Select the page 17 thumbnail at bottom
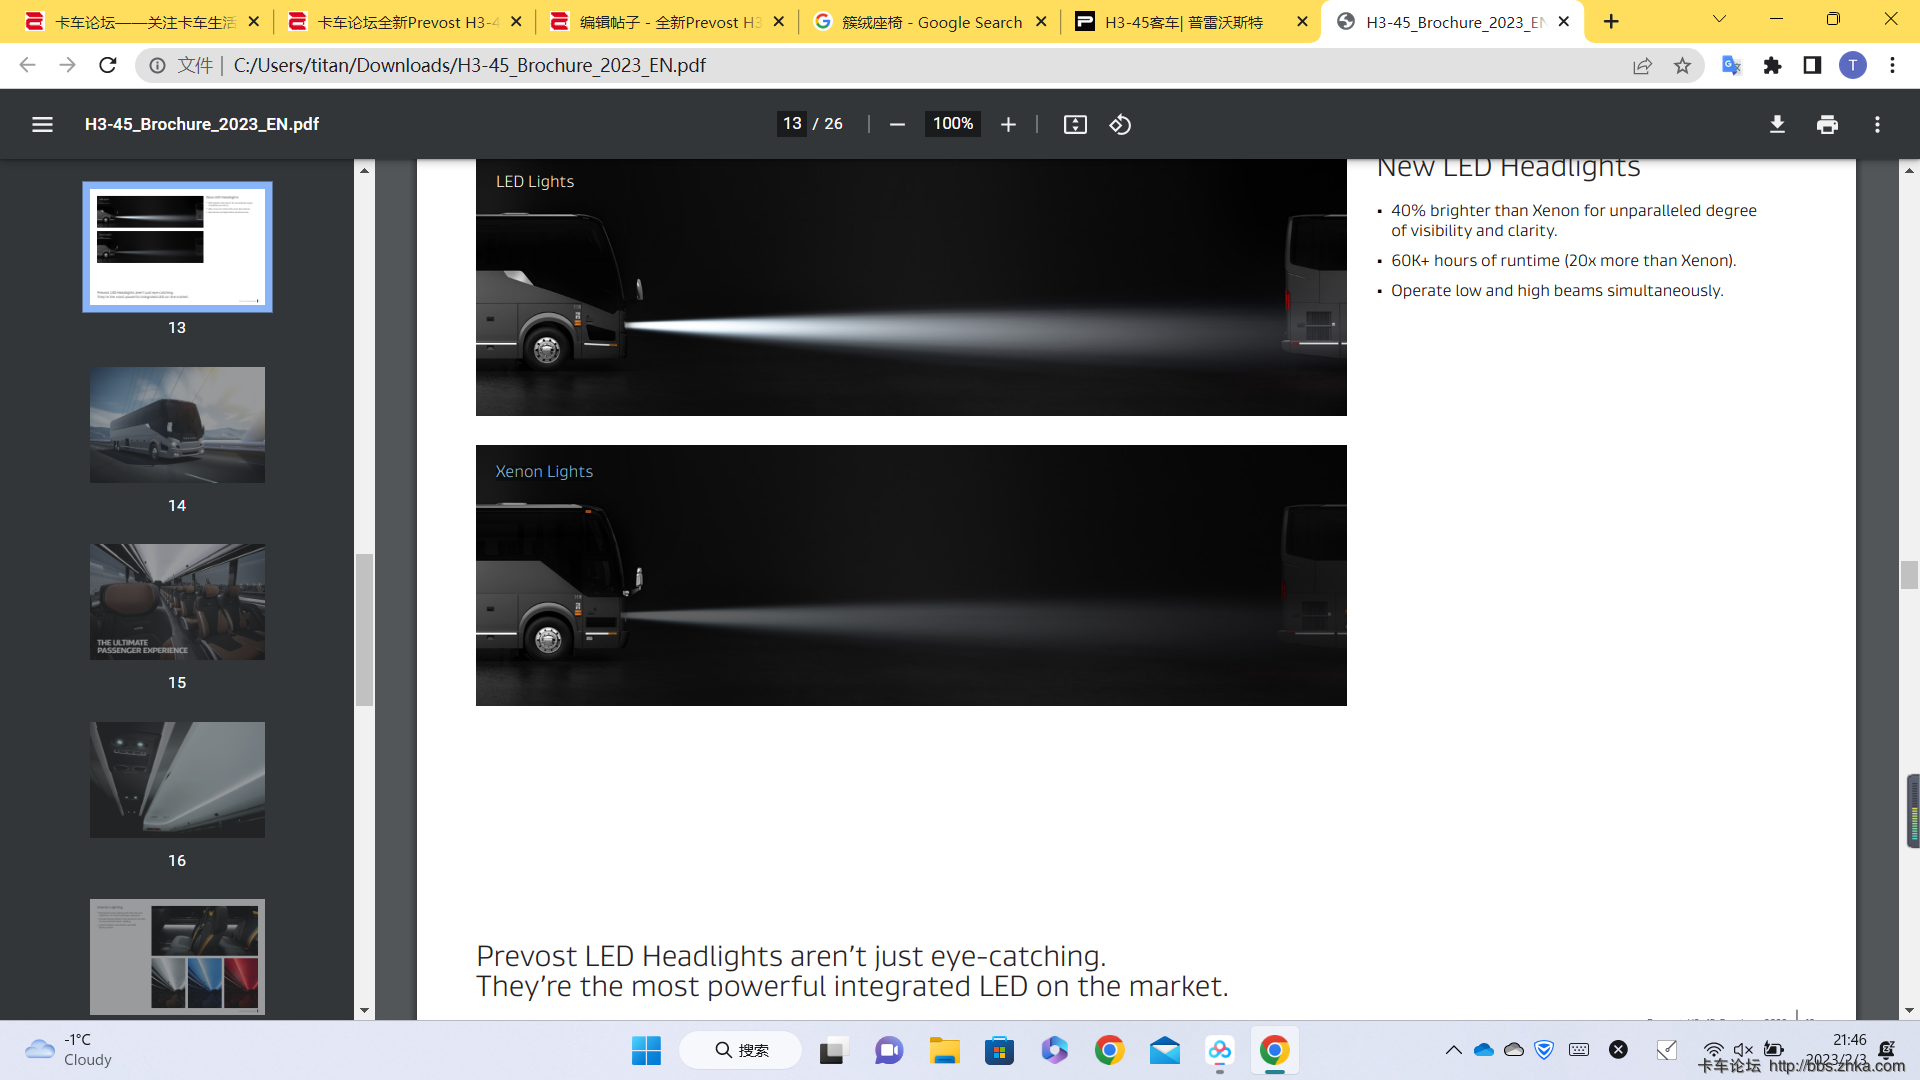This screenshot has width=1920, height=1080. coord(177,957)
